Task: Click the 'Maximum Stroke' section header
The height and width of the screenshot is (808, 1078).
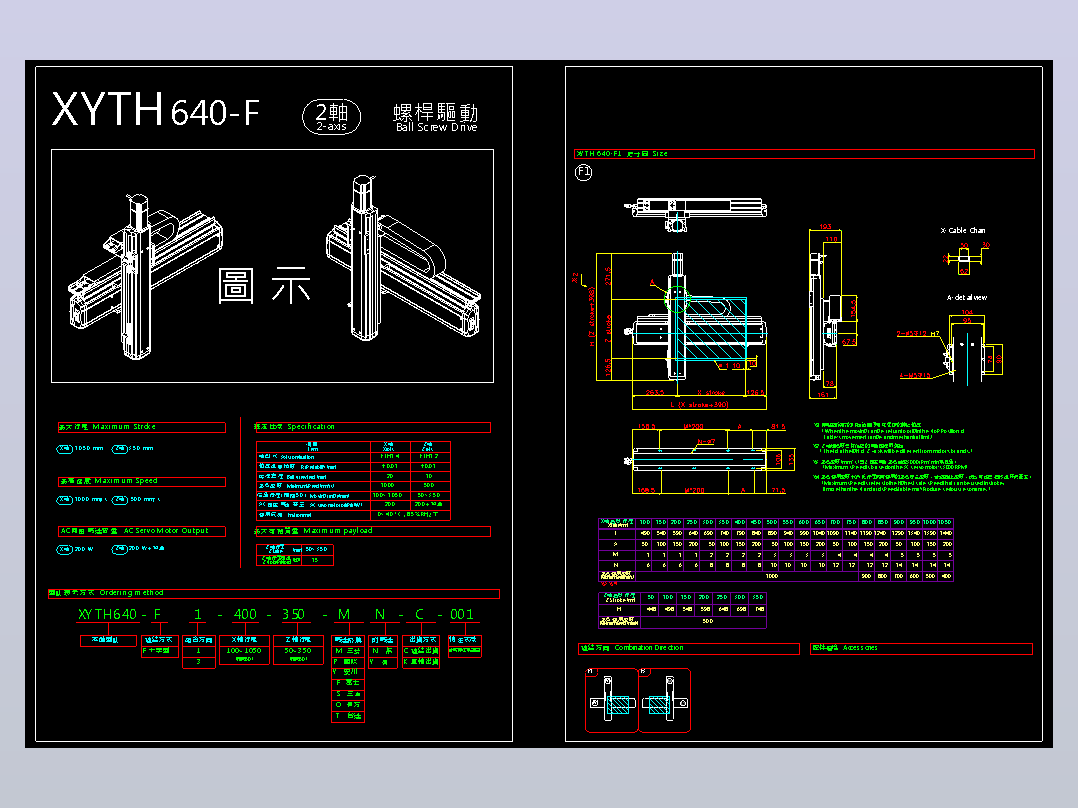Action: (x=142, y=427)
